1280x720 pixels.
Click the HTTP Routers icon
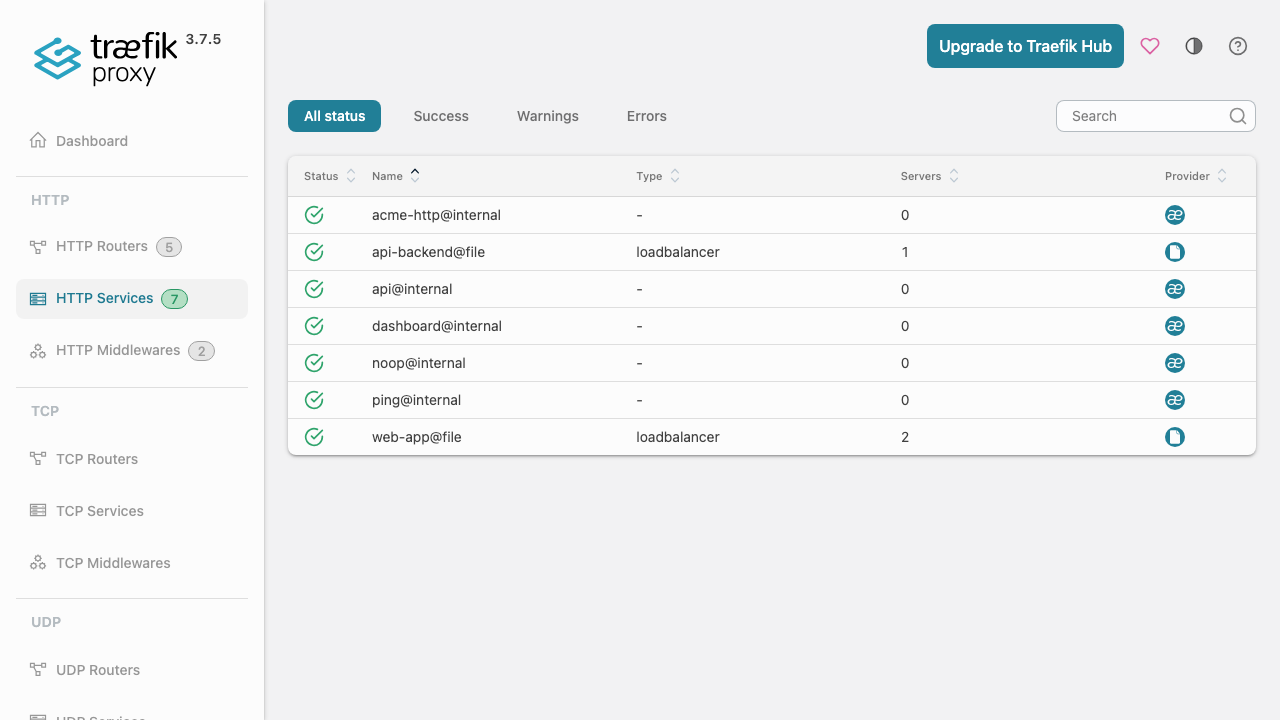pyautogui.click(x=38, y=246)
